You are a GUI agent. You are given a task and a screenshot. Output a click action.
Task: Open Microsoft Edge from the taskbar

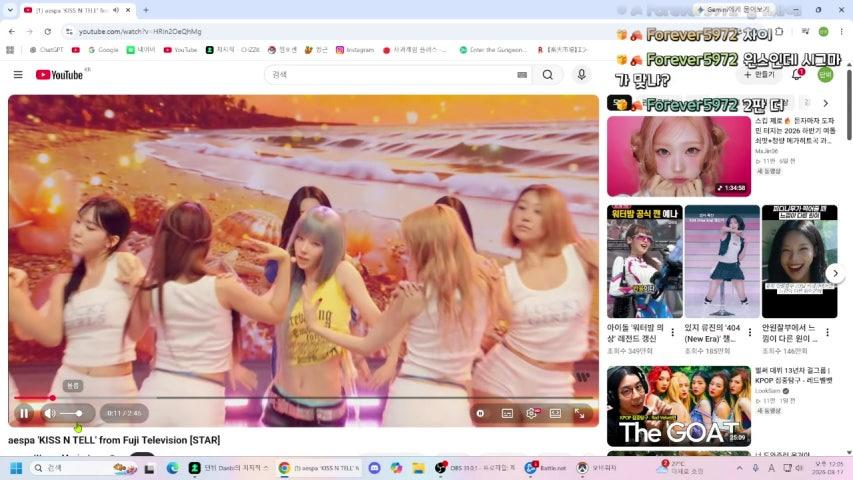[172, 468]
